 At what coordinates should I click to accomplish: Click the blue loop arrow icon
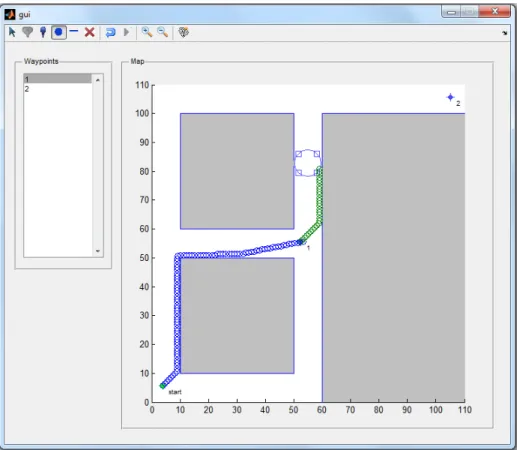[x=110, y=32]
